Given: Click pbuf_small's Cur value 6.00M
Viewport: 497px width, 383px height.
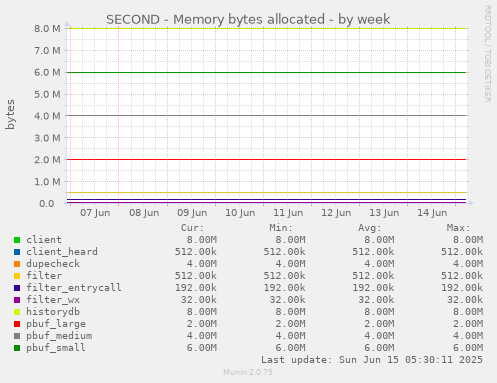Looking at the screenshot, I should [x=202, y=348].
